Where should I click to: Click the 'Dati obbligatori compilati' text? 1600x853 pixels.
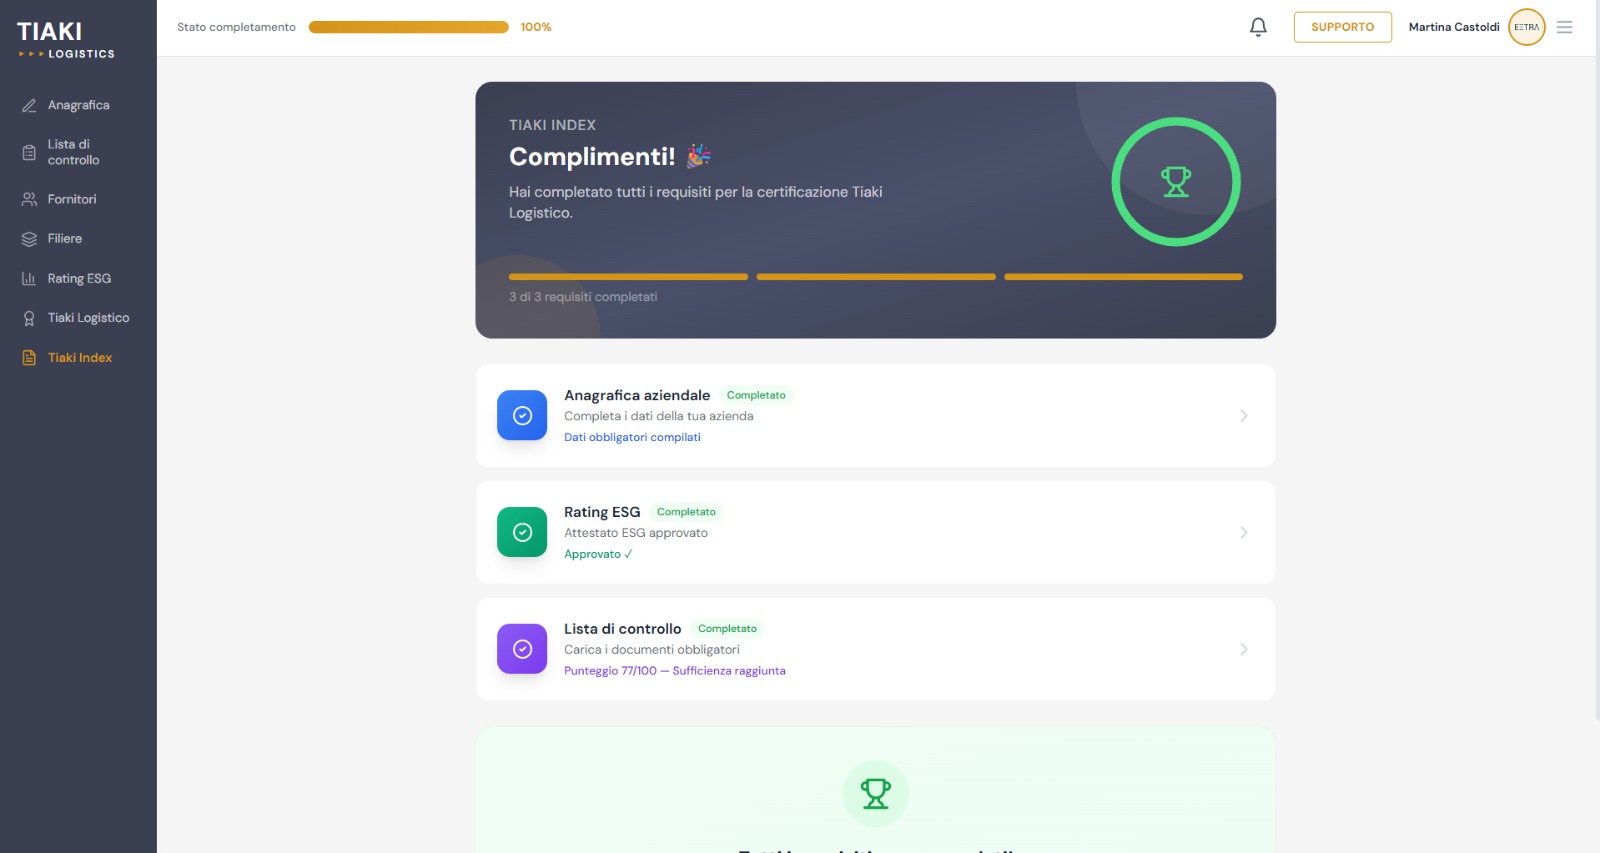coord(632,437)
